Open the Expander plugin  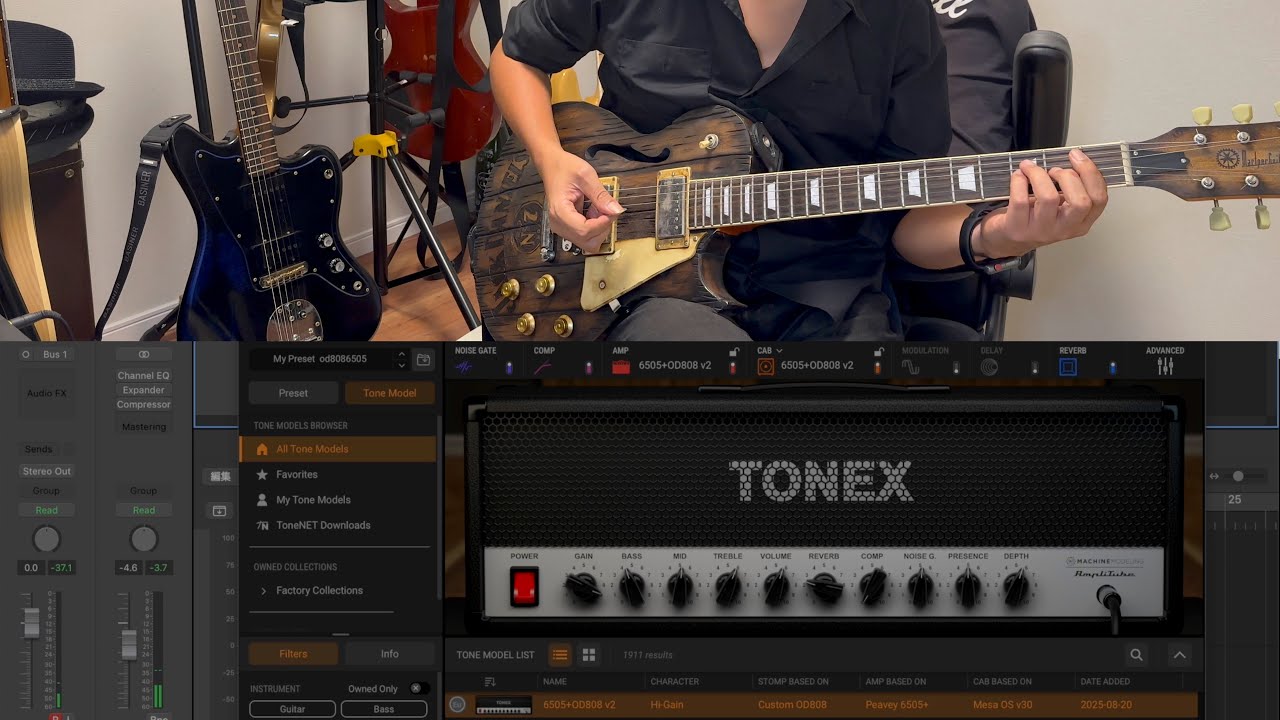pos(144,390)
